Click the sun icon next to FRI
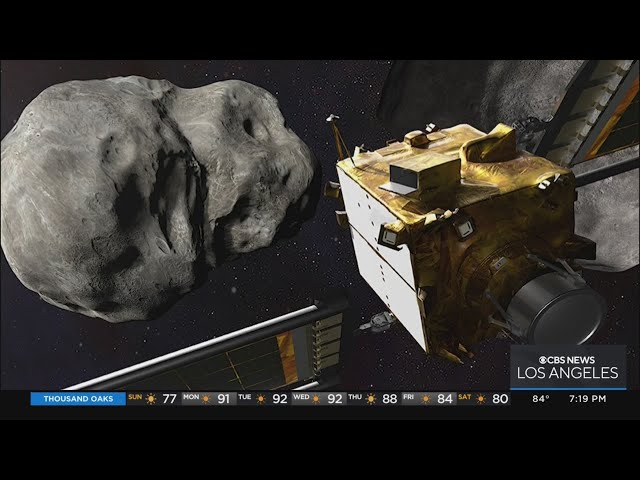The image size is (640, 480). (x=426, y=399)
